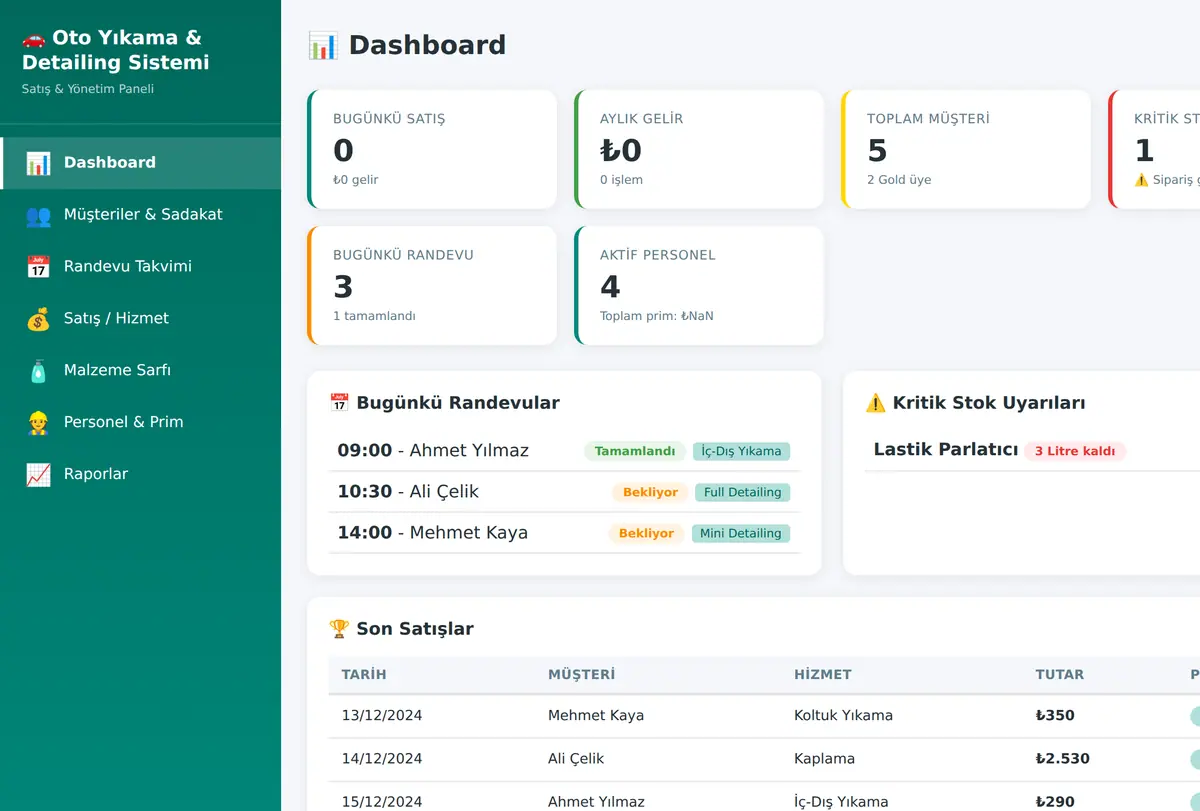Screen dimensions: 1200x811
Task: Click the Aylık Gelir stat card
Action: [x=699, y=149]
